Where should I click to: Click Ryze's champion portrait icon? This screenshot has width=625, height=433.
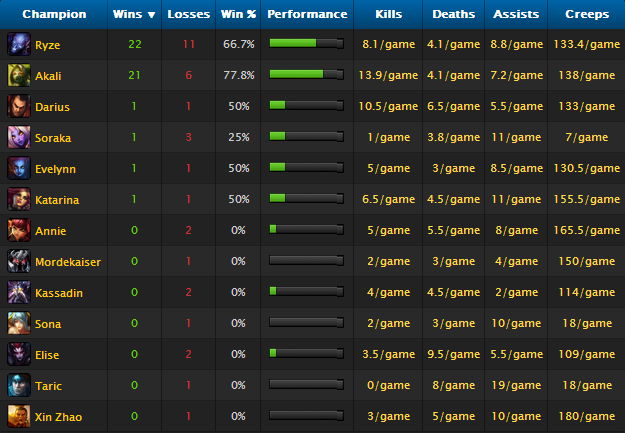[x=19, y=44]
